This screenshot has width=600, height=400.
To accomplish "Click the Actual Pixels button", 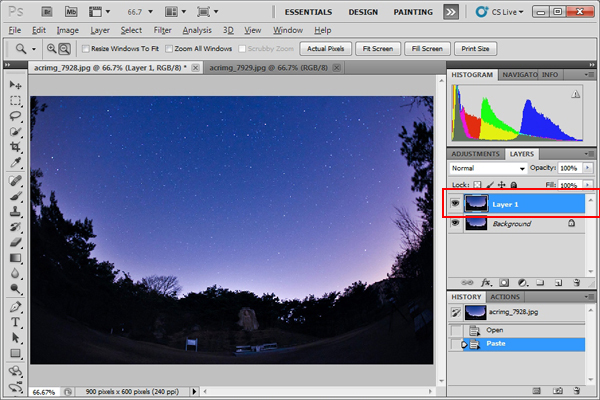I will point(325,49).
